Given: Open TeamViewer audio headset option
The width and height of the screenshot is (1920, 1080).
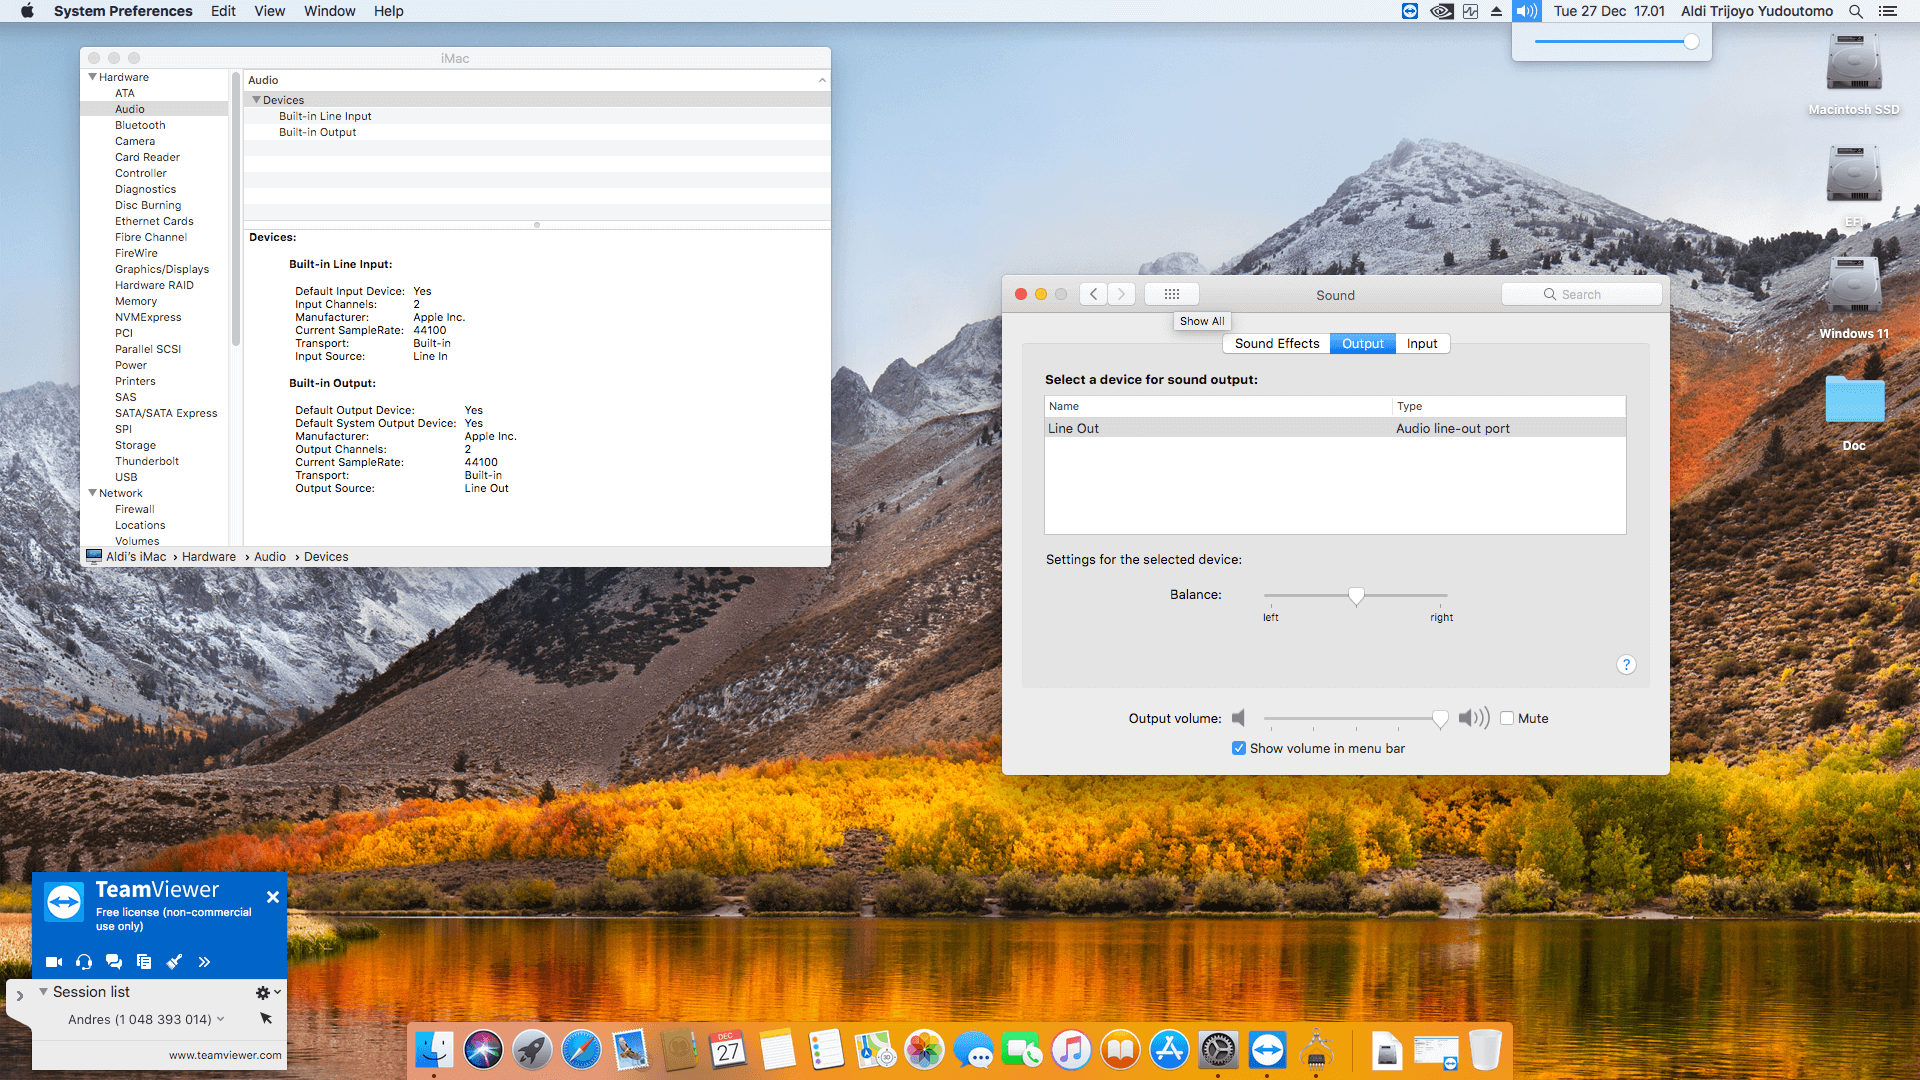Looking at the screenshot, I should [84, 962].
